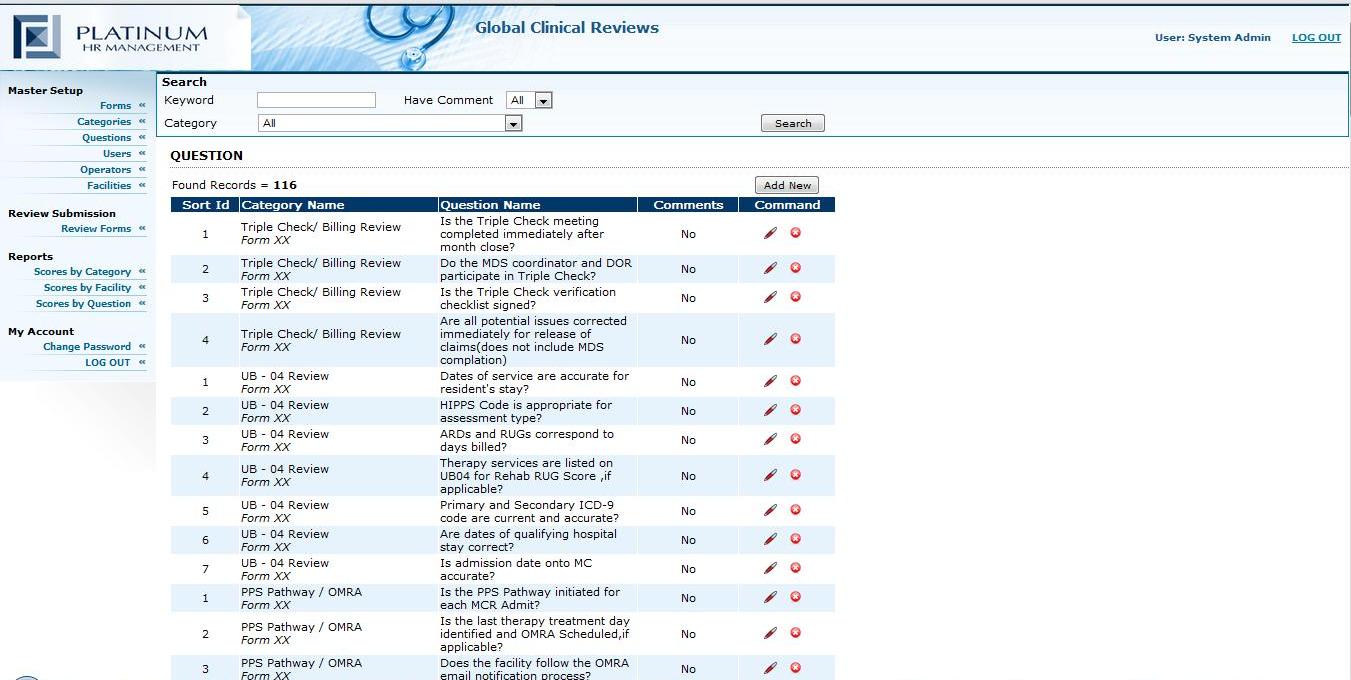Open the Scores by Question report
The image size is (1351, 680).
click(x=83, y=304)
